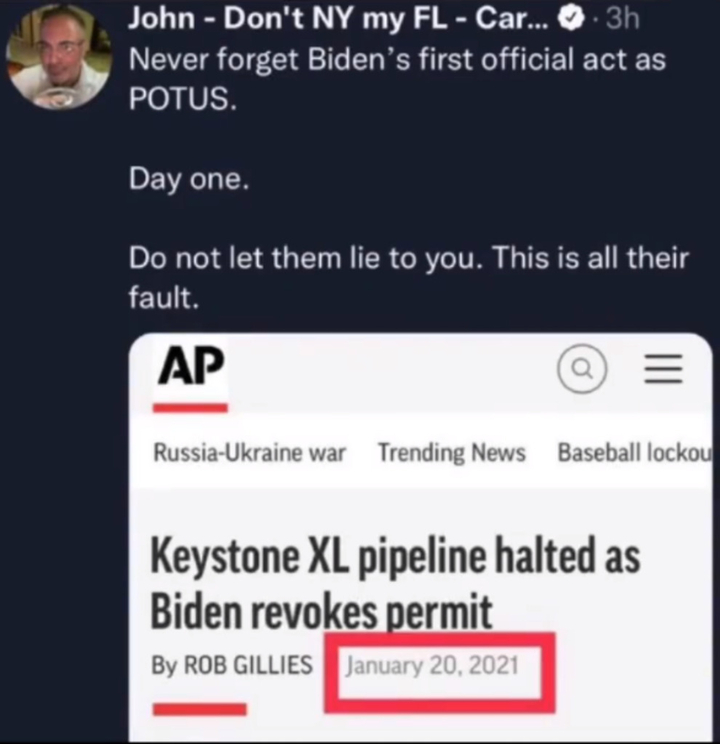Click the "Never forget Biden's first official act" line
Viewport: 720px width, 744px height.
(x=397, y=63)
